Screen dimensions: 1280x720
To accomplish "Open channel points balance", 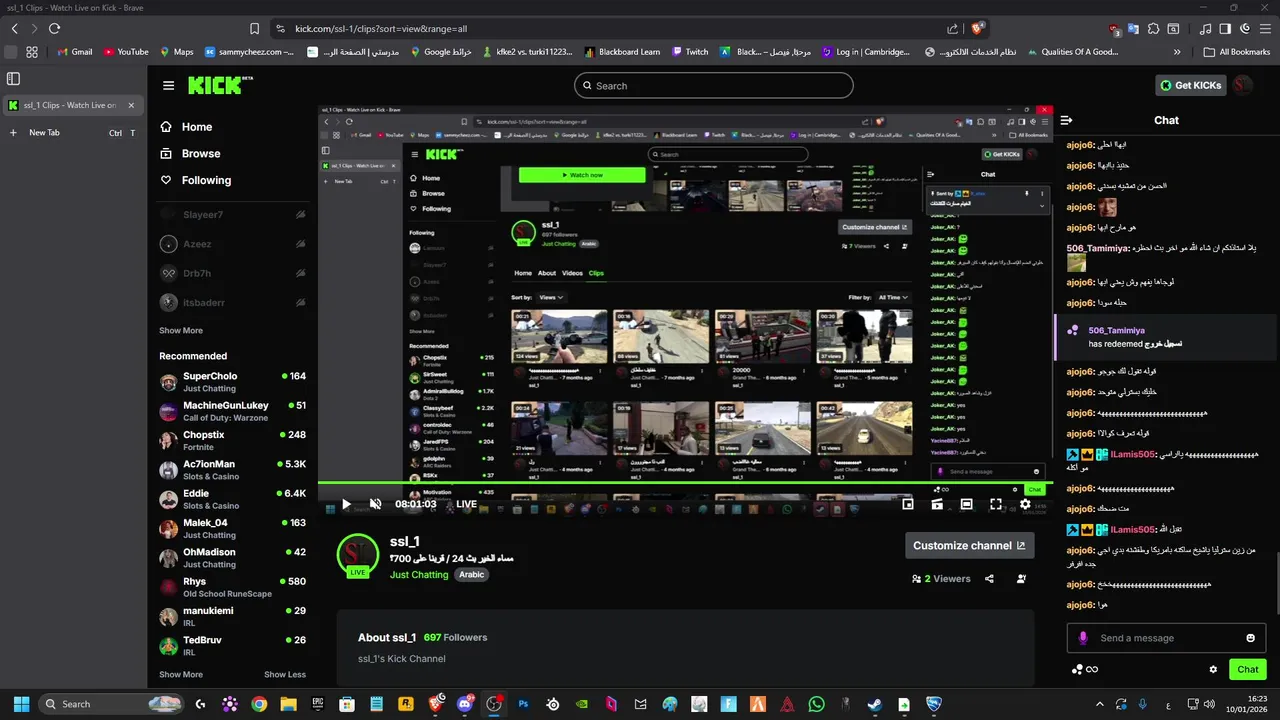I will point(1085,669).
